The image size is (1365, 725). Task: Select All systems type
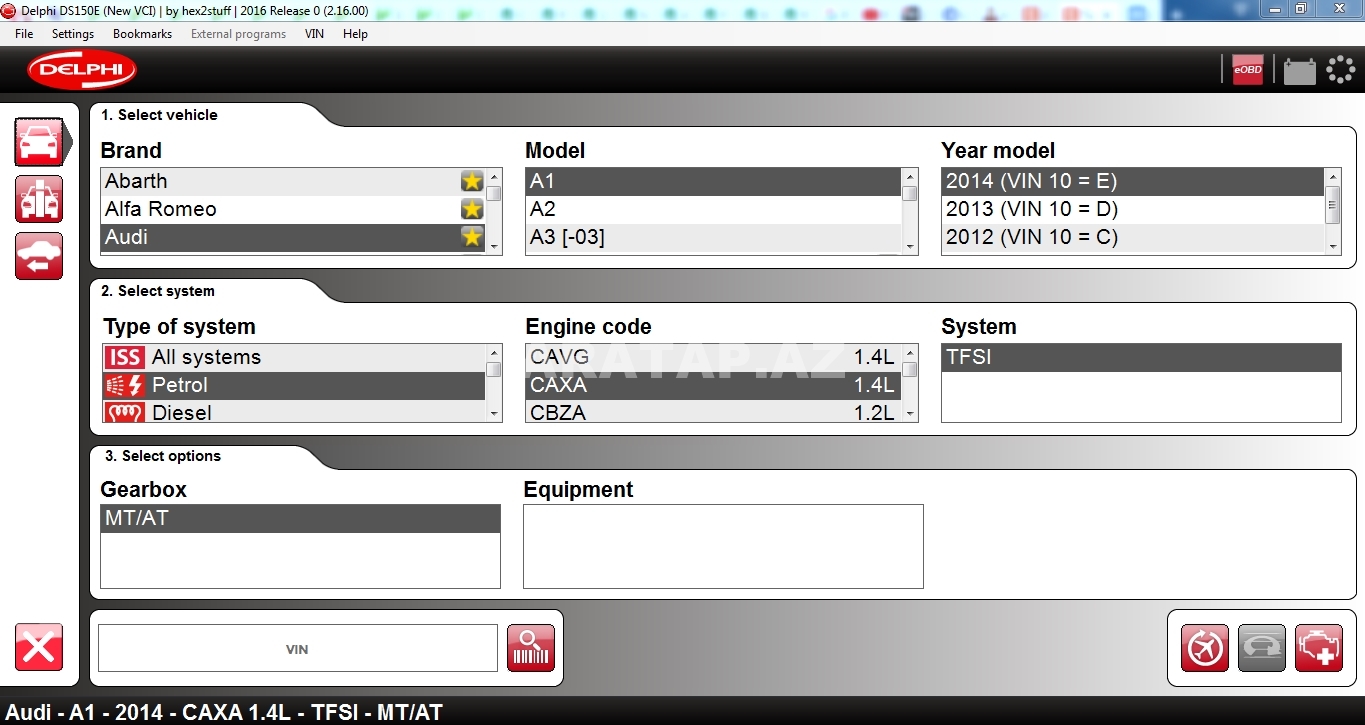[x=293, y=357]
